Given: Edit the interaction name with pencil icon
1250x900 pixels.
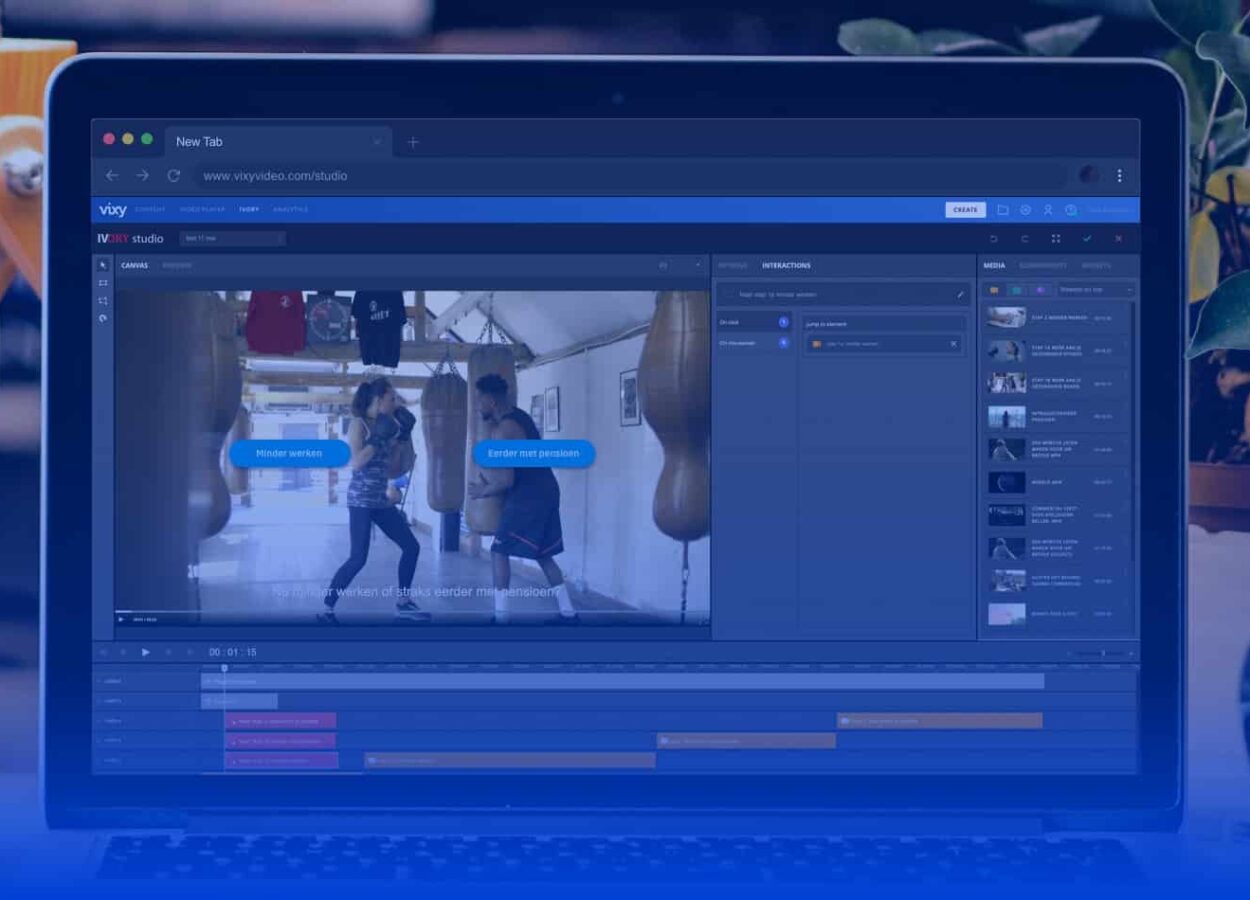Looking at the screenshot, I should pos(960,295).
